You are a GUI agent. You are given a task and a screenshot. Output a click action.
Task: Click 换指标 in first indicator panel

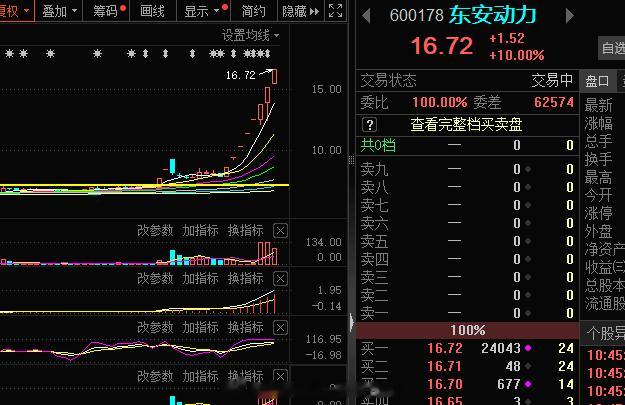(246, 230)
